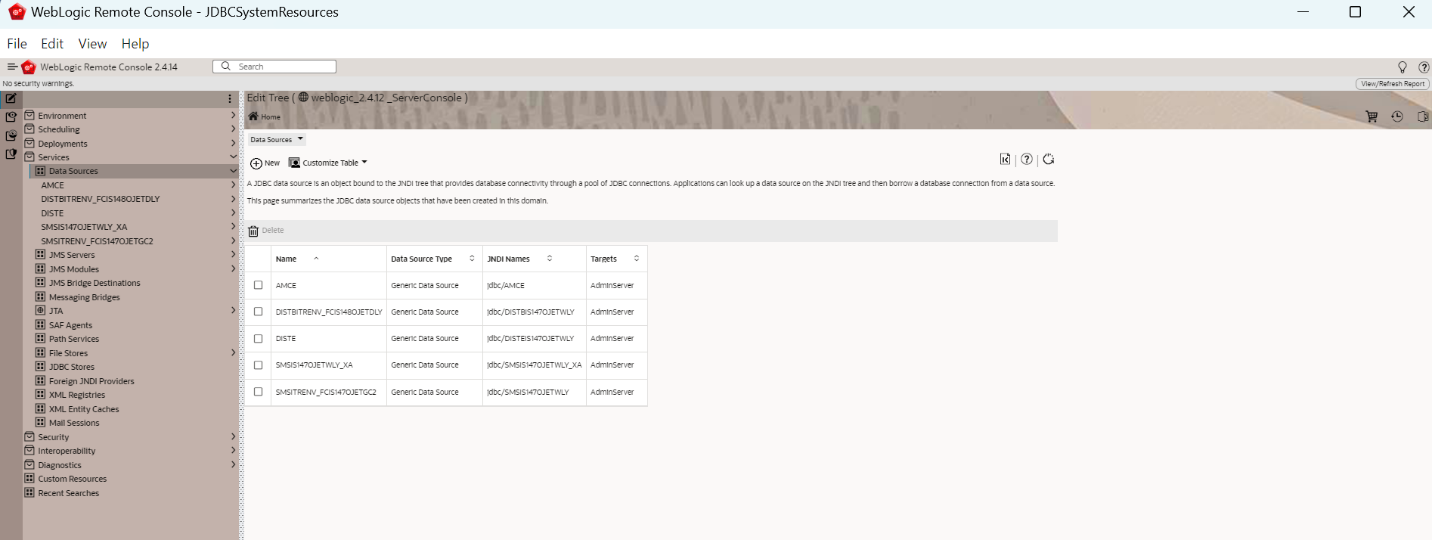Click the Mail Sessions grid icon
The image size is (1432, 540).
click(x=40, y=423)
